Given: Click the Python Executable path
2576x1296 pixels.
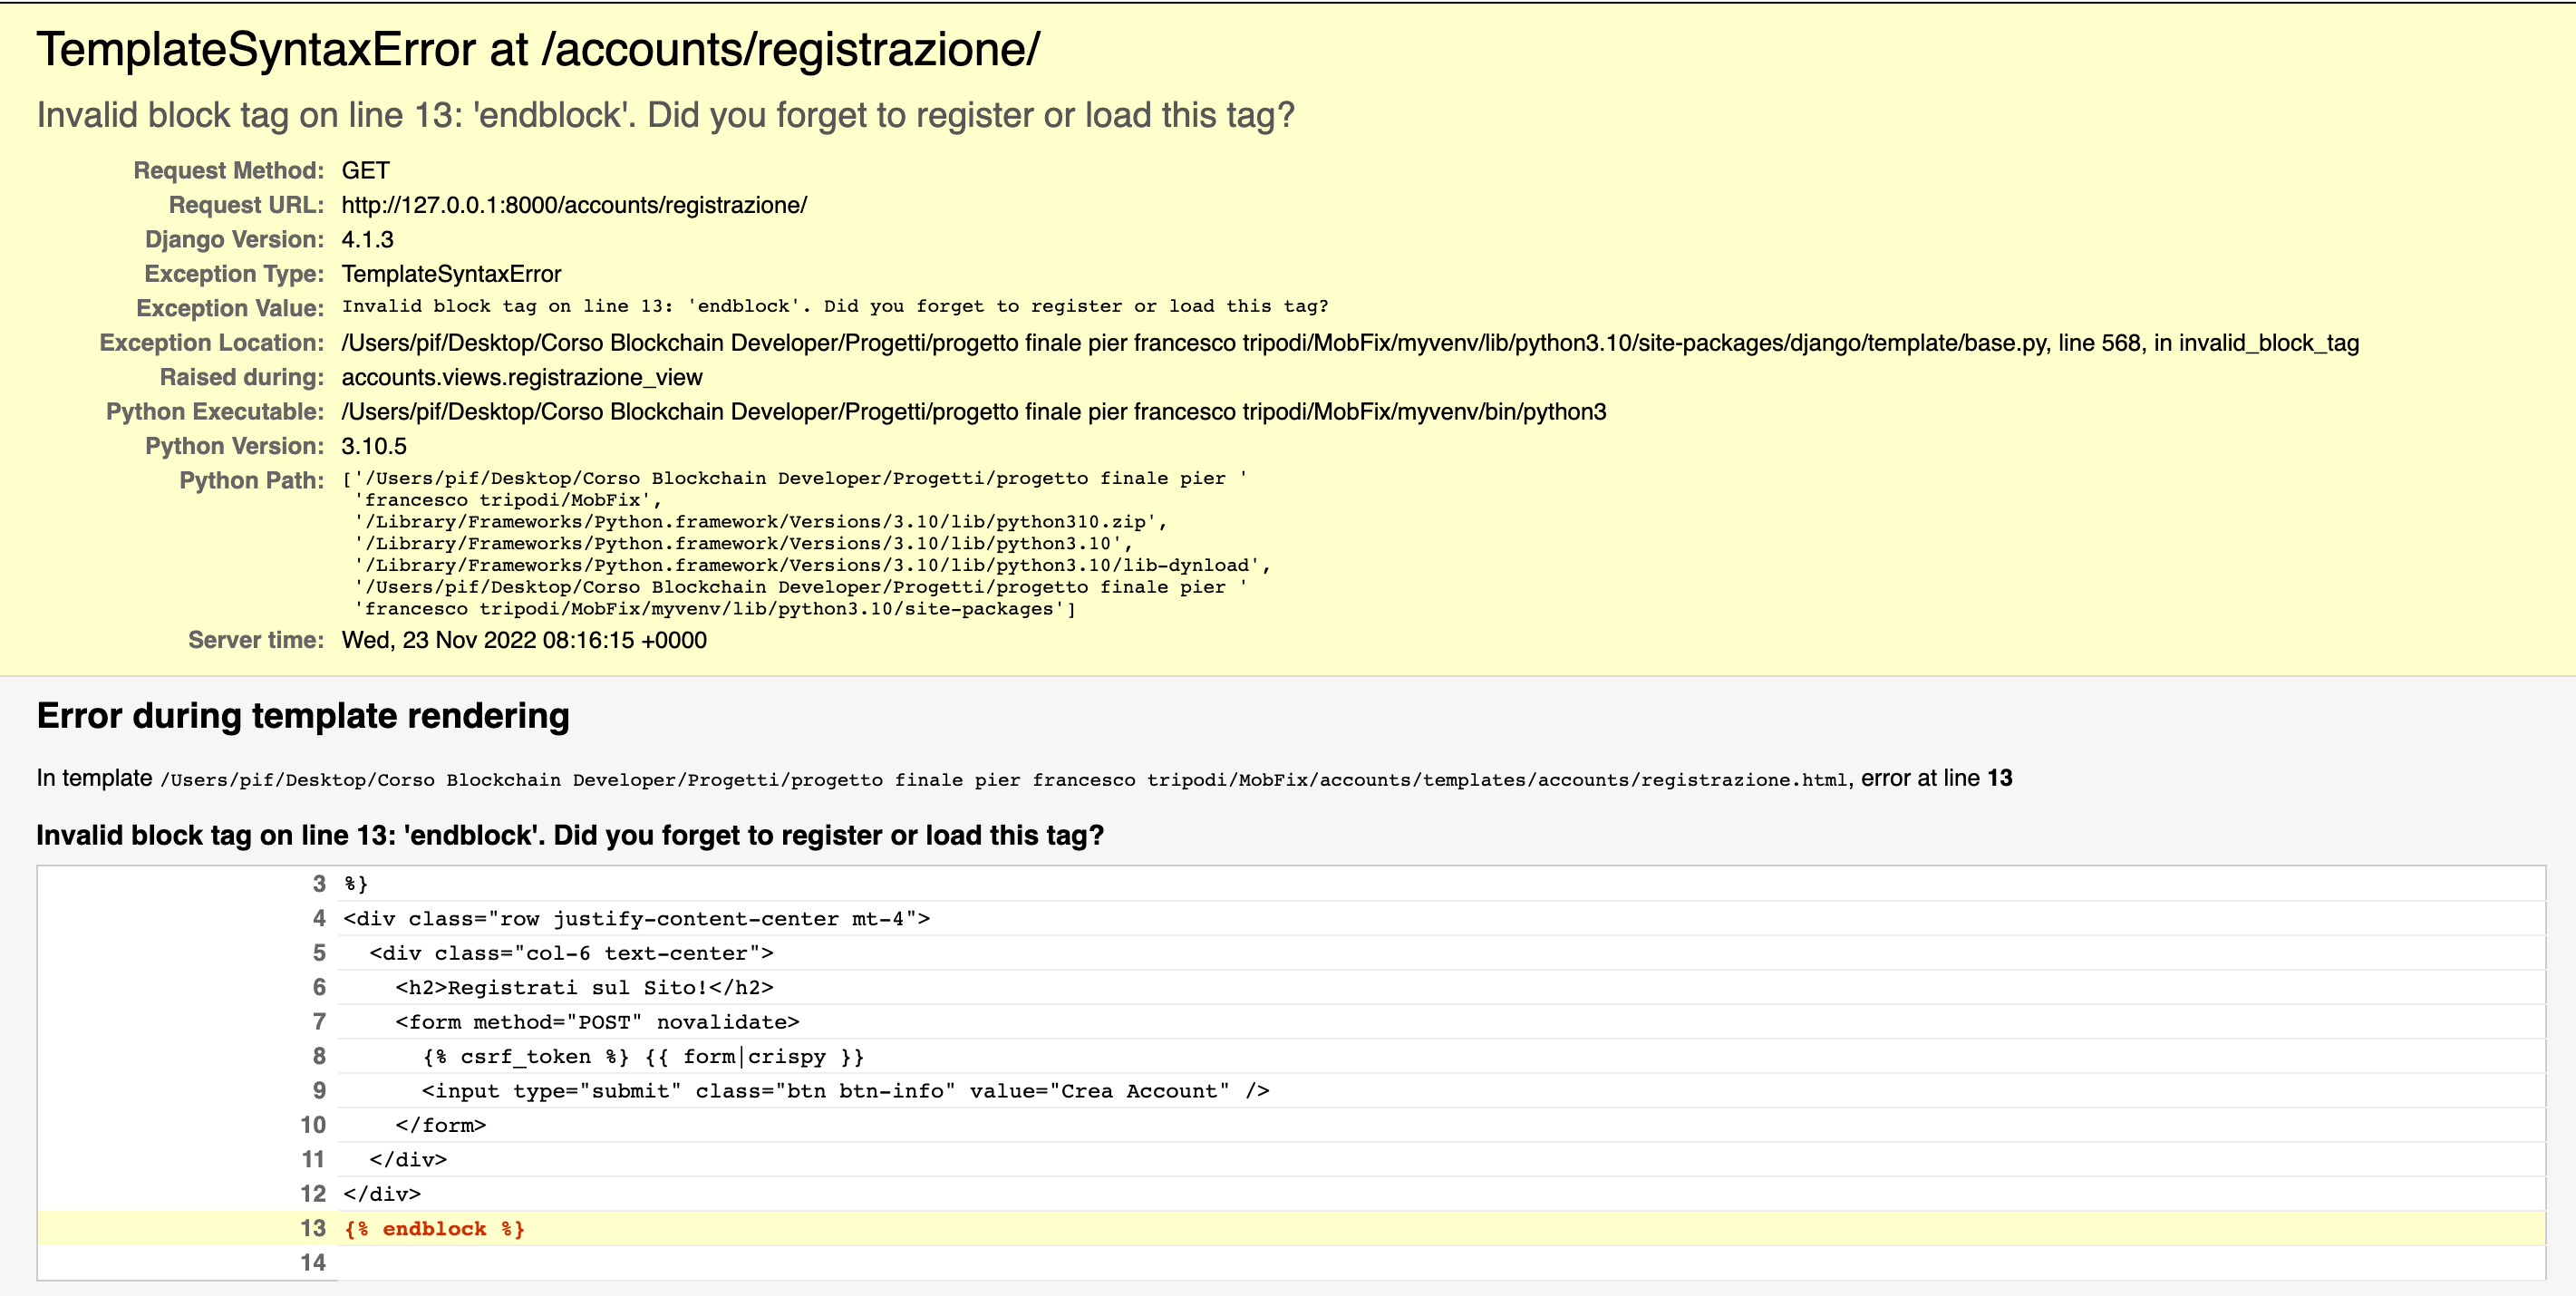Looking at the screenshot, I should [x=973, y=412].
